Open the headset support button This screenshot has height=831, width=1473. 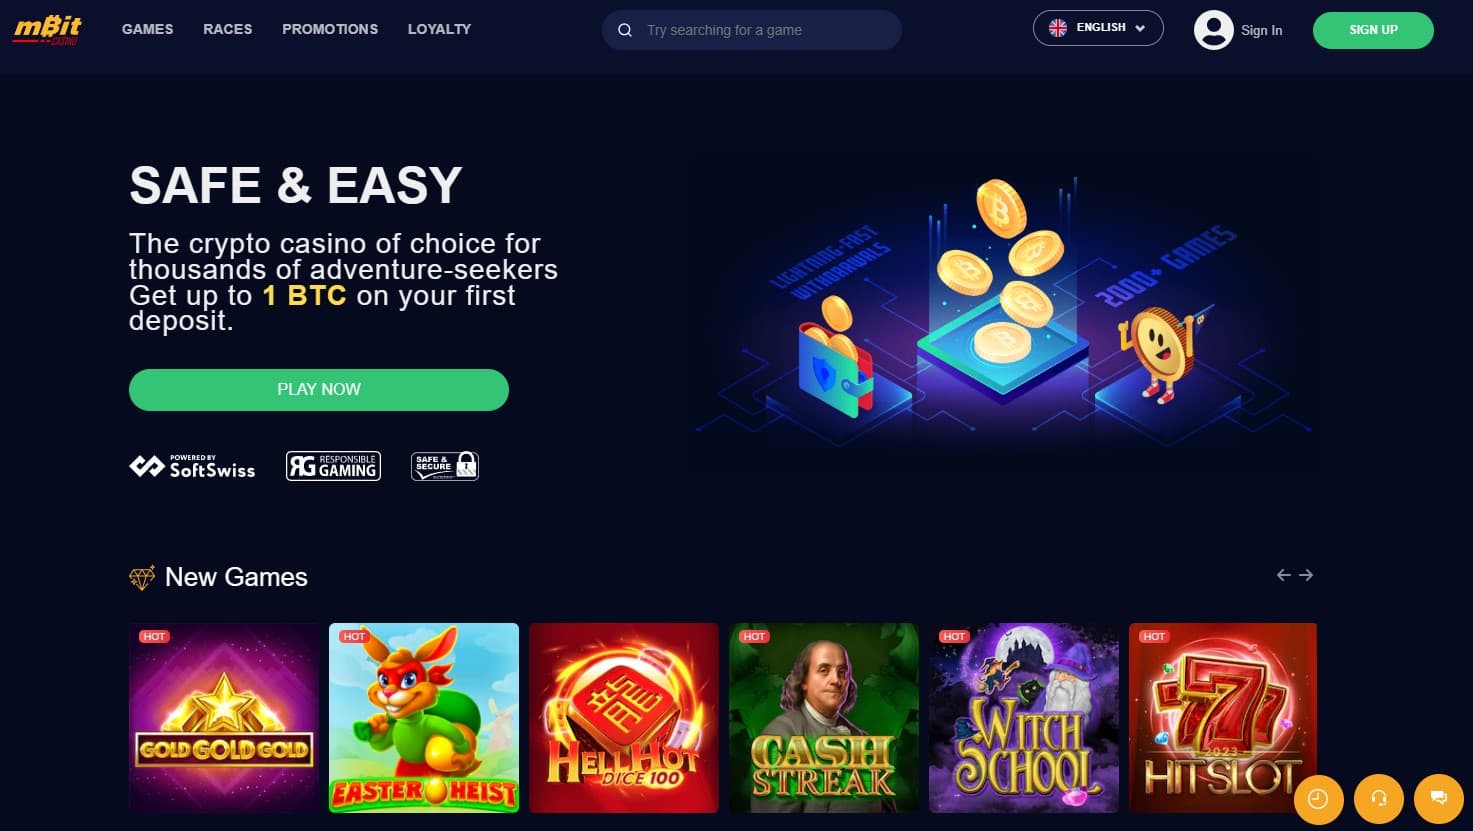point(1379,798)
